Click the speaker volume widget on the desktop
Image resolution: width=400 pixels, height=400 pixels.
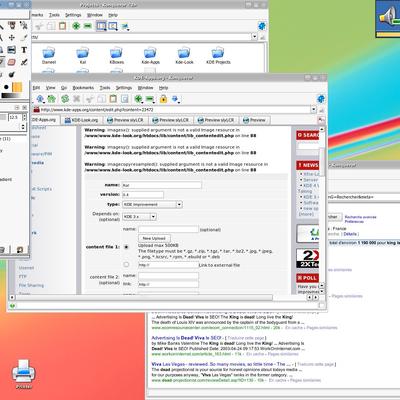click(x=388, y=19)
